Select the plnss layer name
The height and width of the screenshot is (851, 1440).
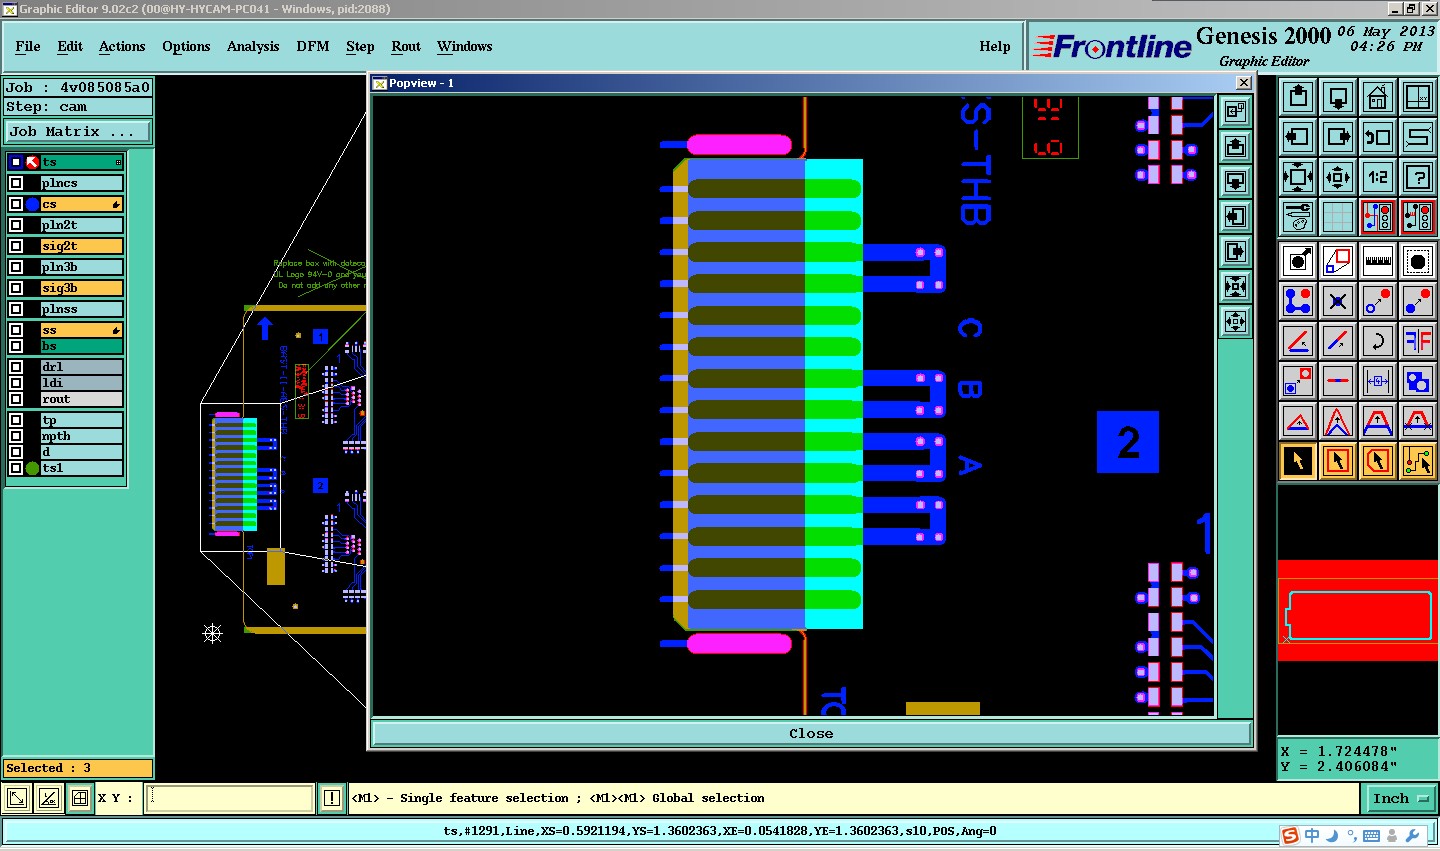click(x=81, y=309)
